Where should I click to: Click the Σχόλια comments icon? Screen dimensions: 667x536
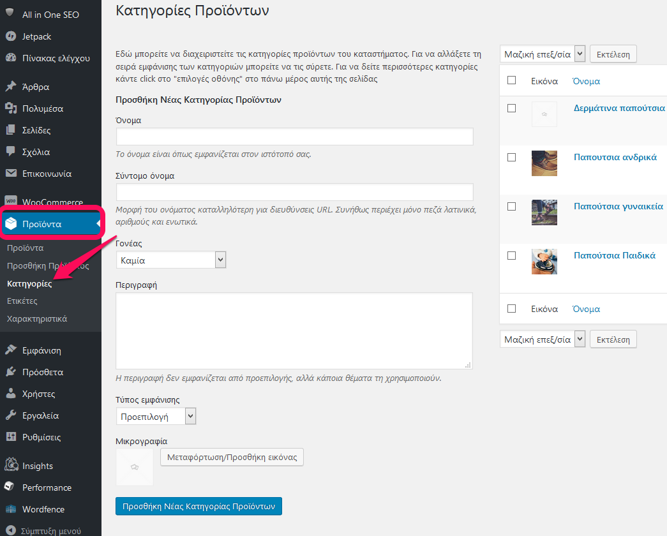click(11, 152)
